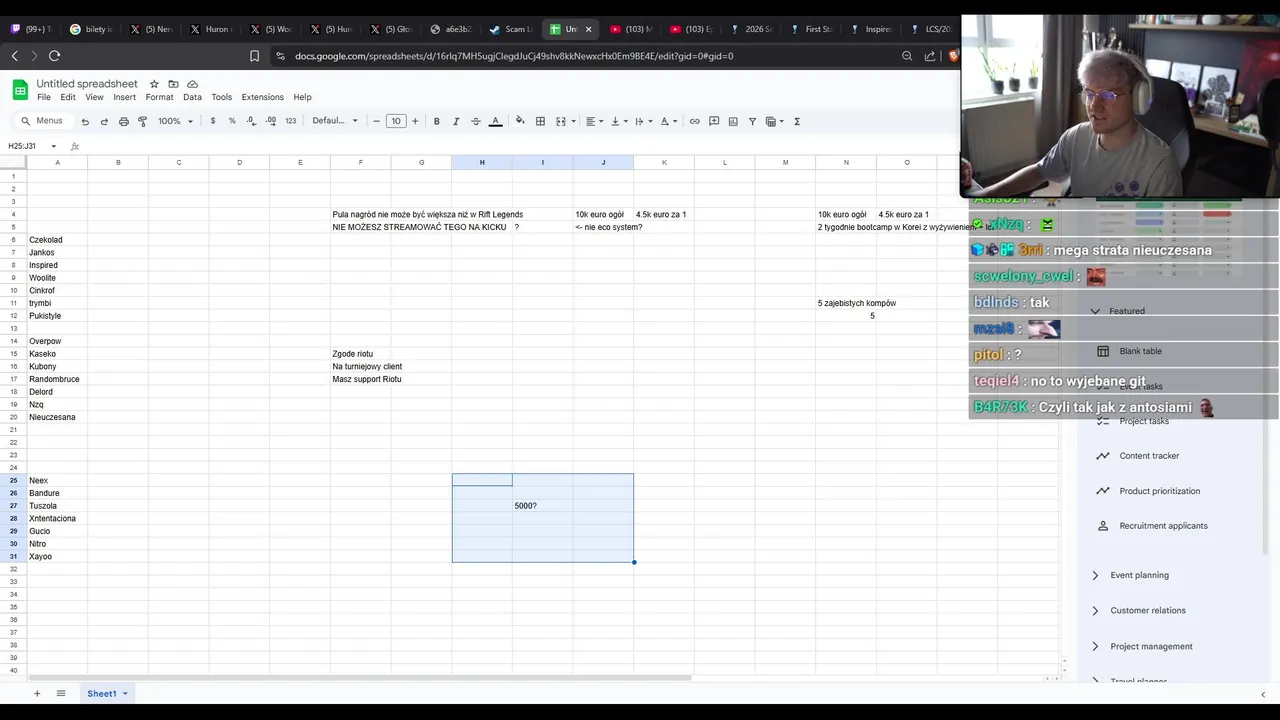Choose the Recruitment applicants template
Image resolution: width=1280 pixels, height=720 pixels.
click(x=1163, y=526)
